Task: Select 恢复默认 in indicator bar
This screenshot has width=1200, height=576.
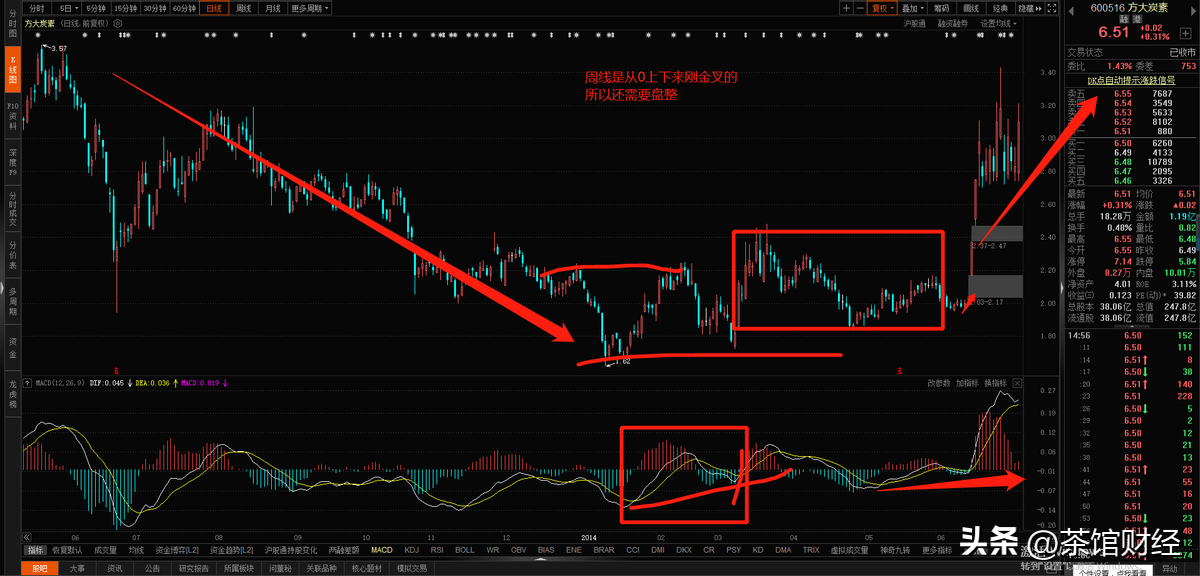Action: click(x=68, y=550)
